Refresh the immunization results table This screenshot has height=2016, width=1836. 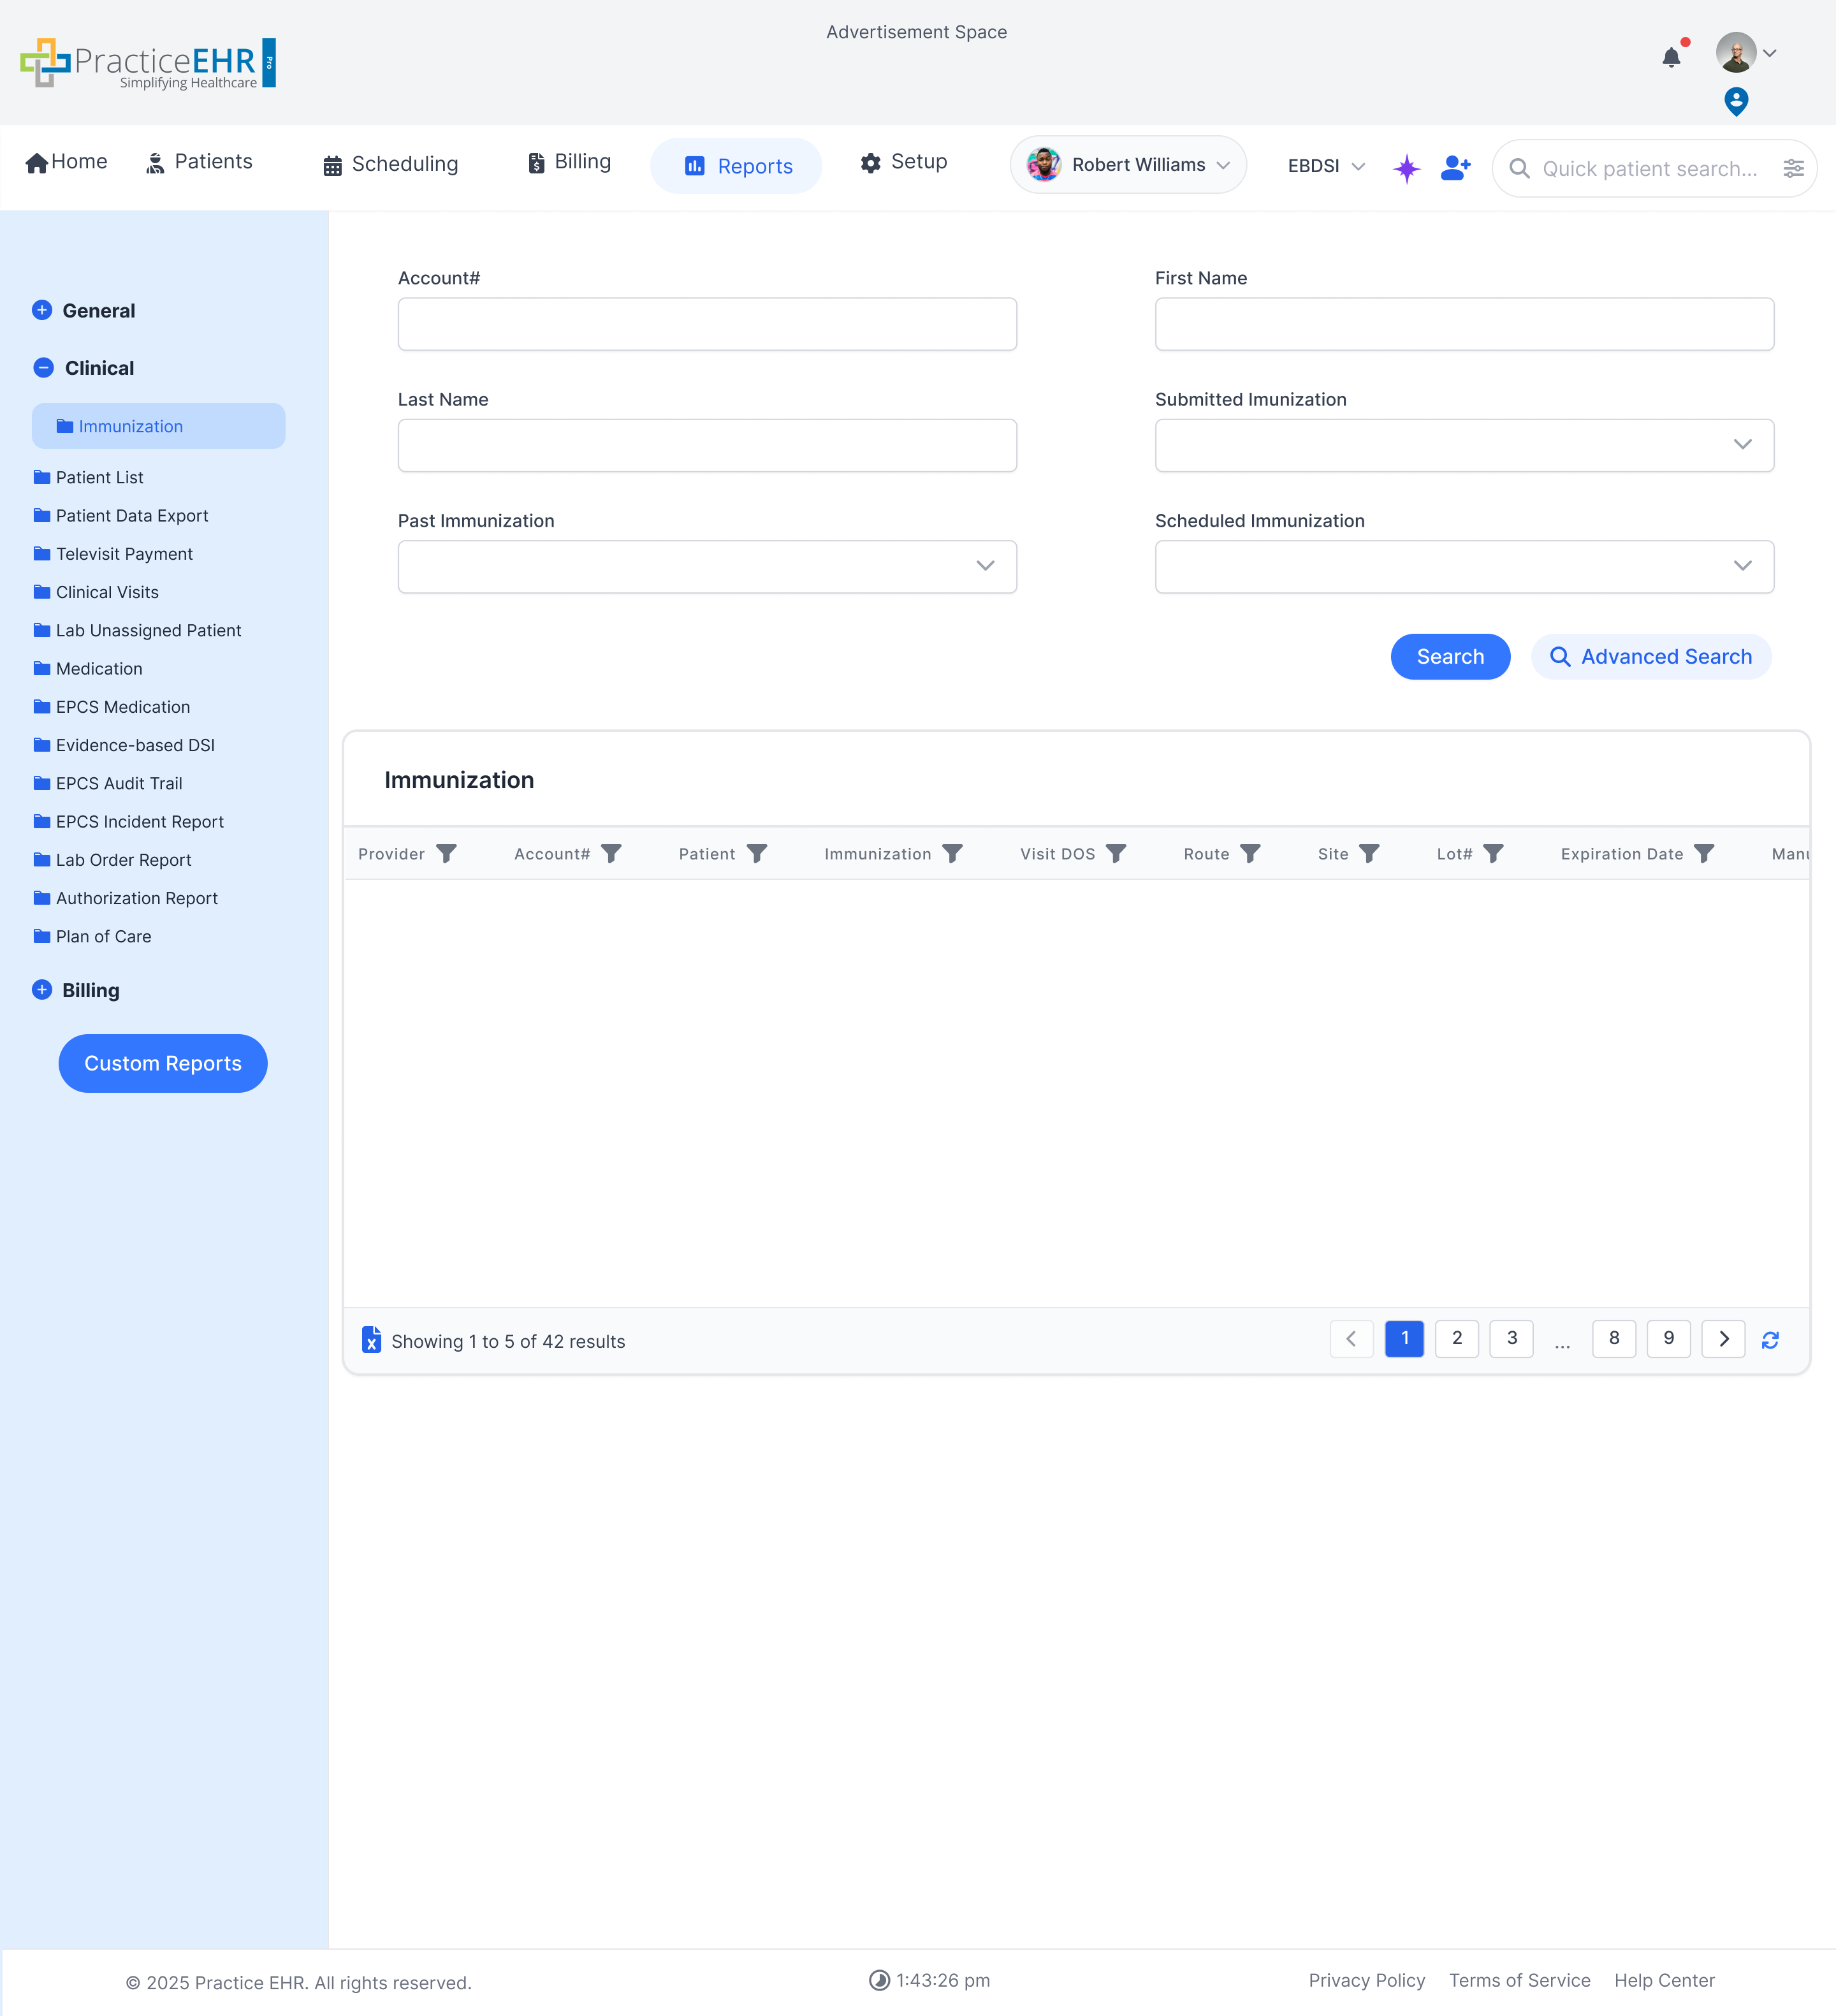(1769, 1340)
